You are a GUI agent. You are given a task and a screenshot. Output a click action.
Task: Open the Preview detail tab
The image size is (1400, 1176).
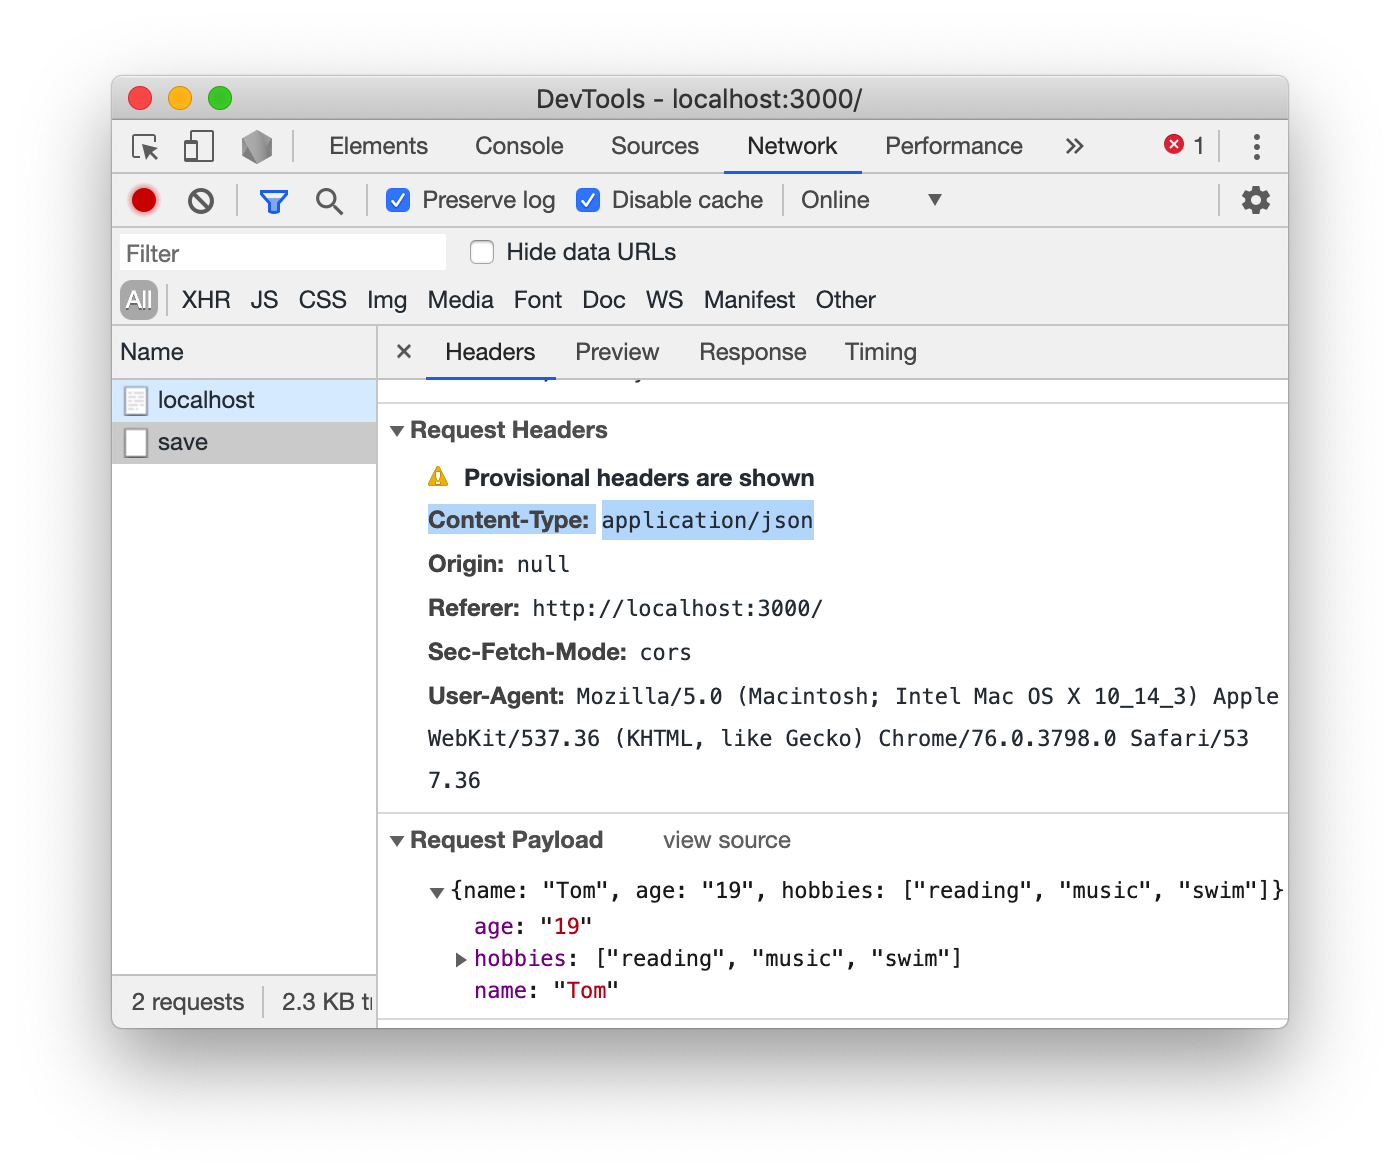[617, 352]
